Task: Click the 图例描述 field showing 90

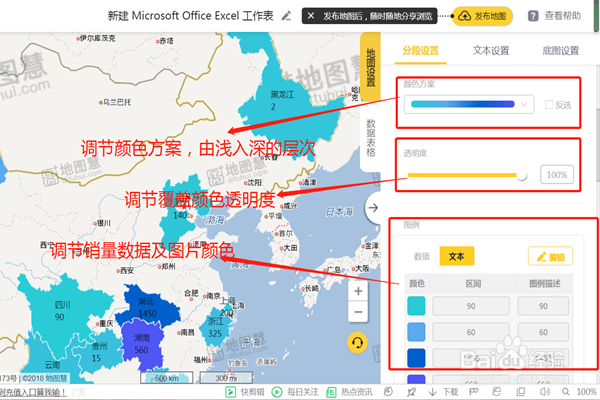Action: coord(543,306)
